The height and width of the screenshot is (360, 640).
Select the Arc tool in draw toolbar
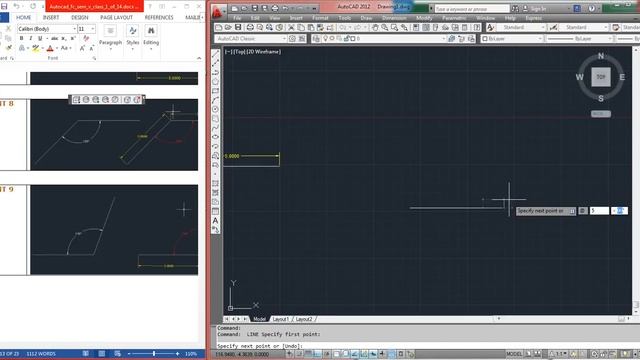(216, 100)
